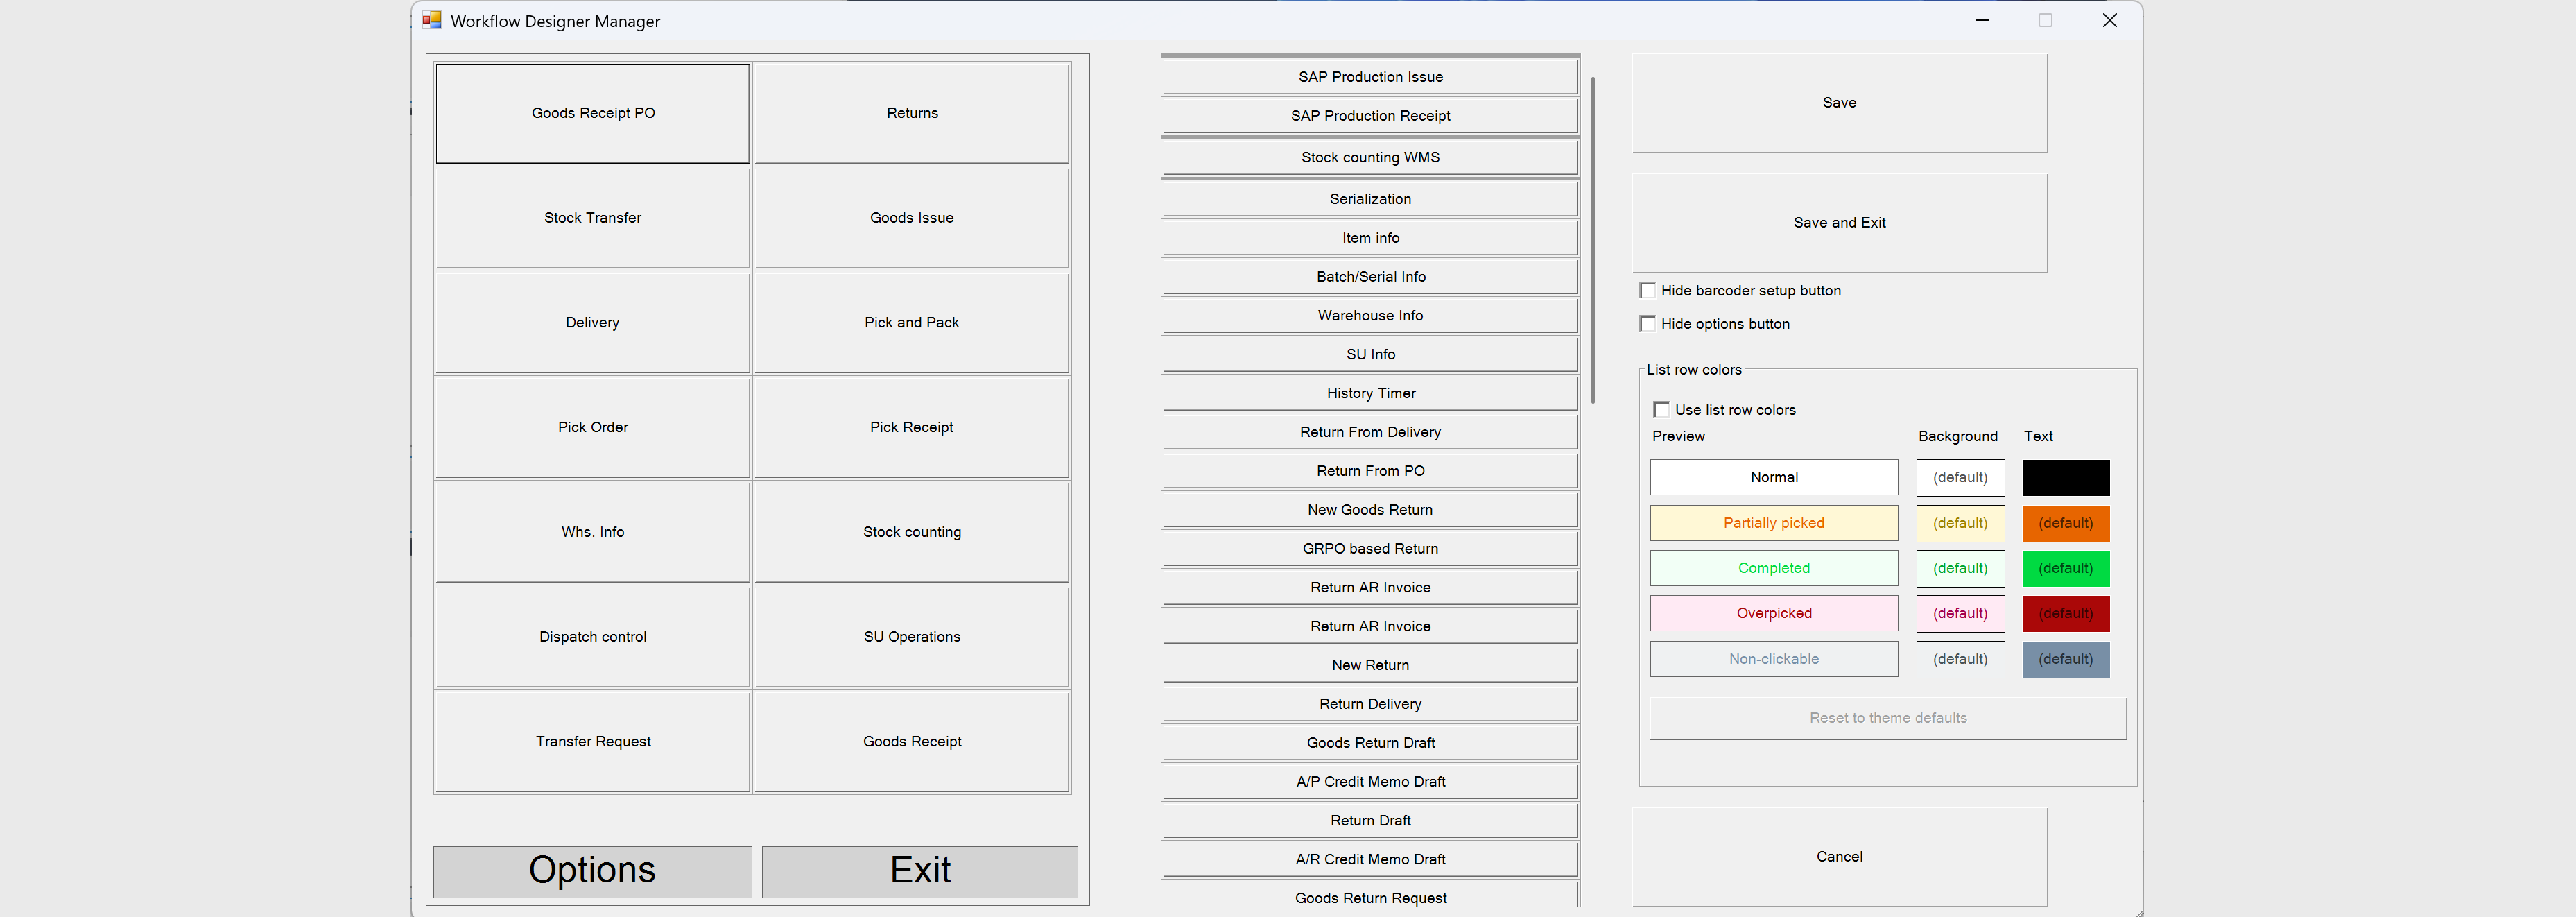Open Completed row background color swatch
2576x917 pixels.
[1960, 568]
